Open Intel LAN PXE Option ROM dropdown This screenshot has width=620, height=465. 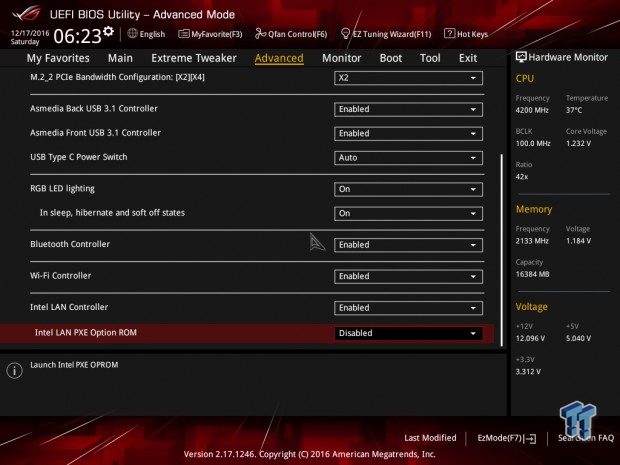(x=408, y=333)
